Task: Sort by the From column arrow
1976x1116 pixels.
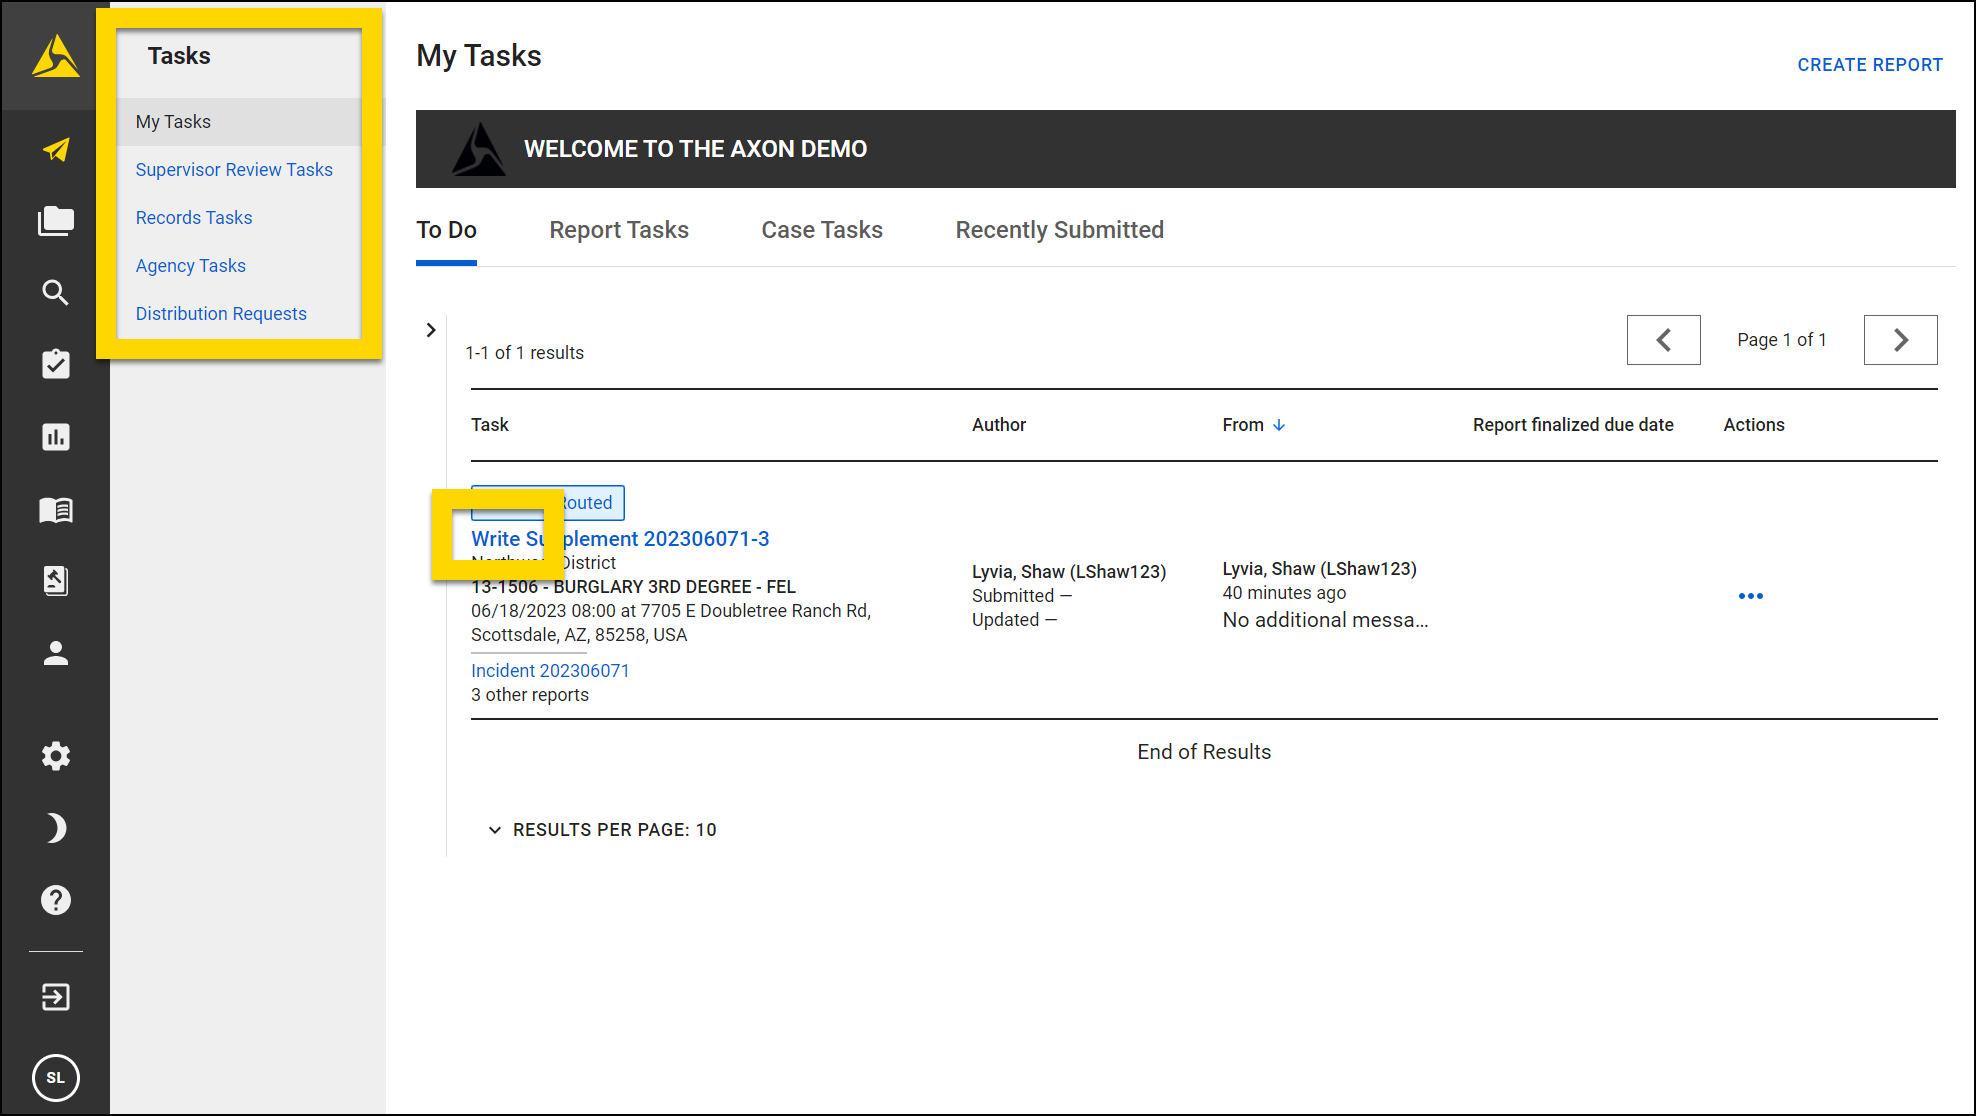Action: 1279,425
